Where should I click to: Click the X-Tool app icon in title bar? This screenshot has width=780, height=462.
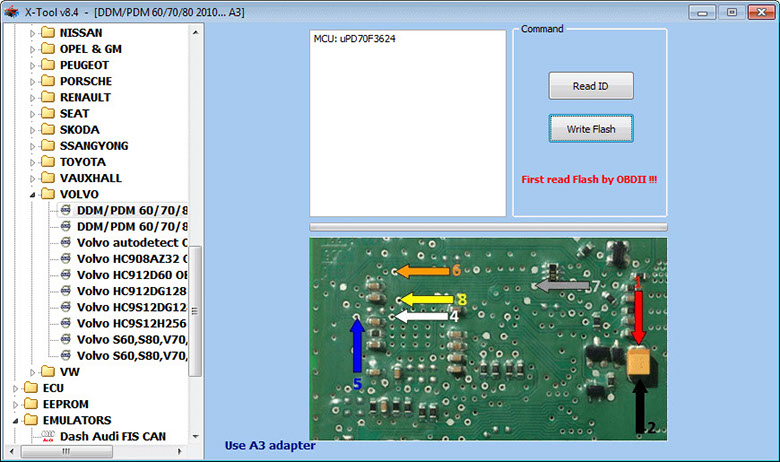13,11
